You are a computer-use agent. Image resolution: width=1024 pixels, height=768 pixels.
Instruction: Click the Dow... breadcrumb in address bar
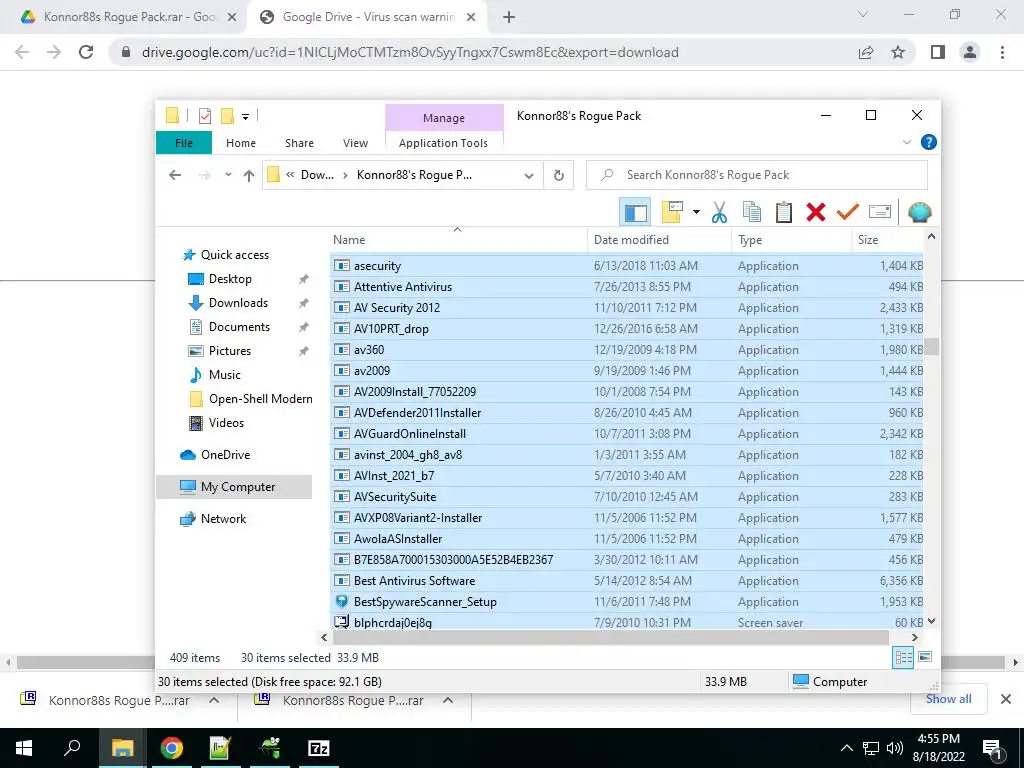coord(317,175)
